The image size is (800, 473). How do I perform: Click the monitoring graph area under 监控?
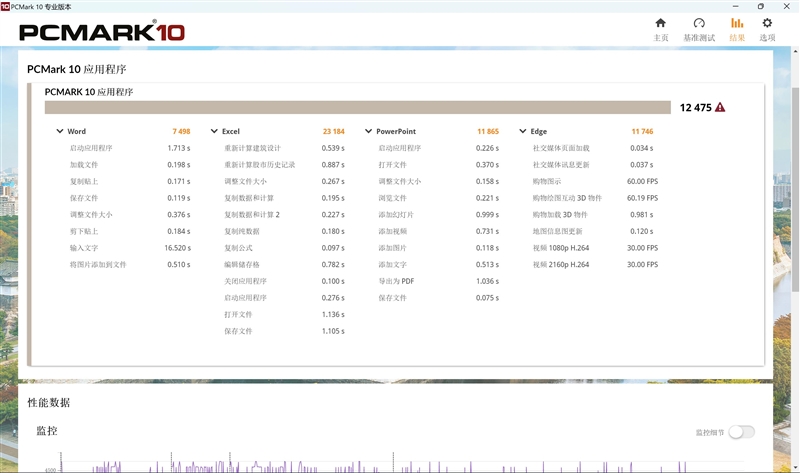(398, 462)
